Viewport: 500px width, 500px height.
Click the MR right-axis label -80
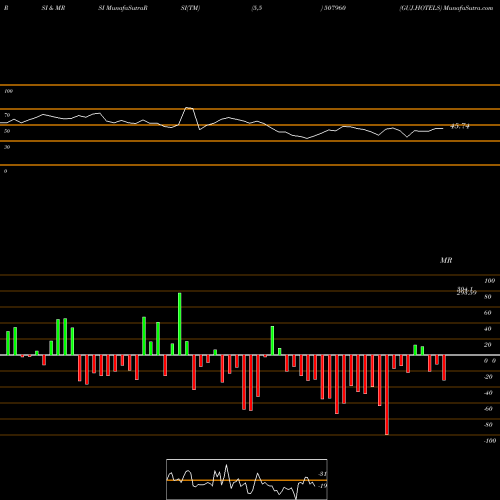coord(488,425)
